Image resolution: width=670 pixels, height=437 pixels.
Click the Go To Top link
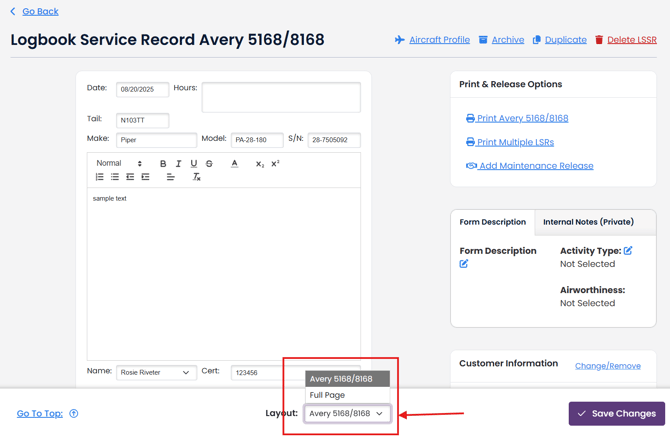coord(40,414)
